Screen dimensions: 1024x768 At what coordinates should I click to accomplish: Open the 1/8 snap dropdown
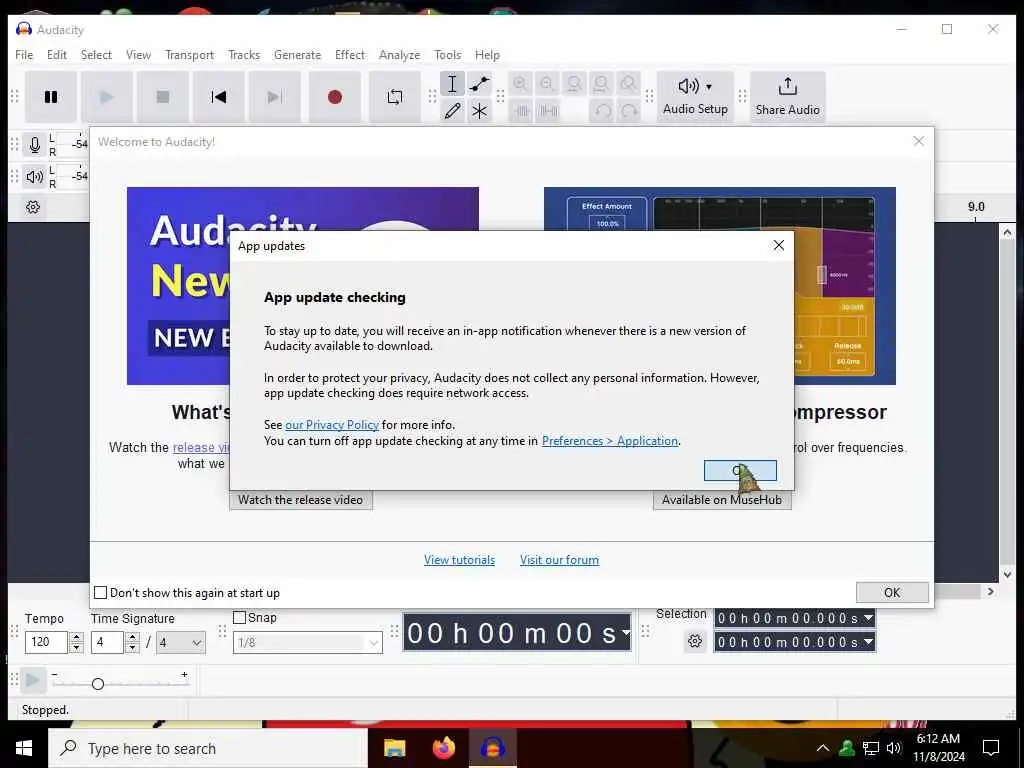(308, 643)
